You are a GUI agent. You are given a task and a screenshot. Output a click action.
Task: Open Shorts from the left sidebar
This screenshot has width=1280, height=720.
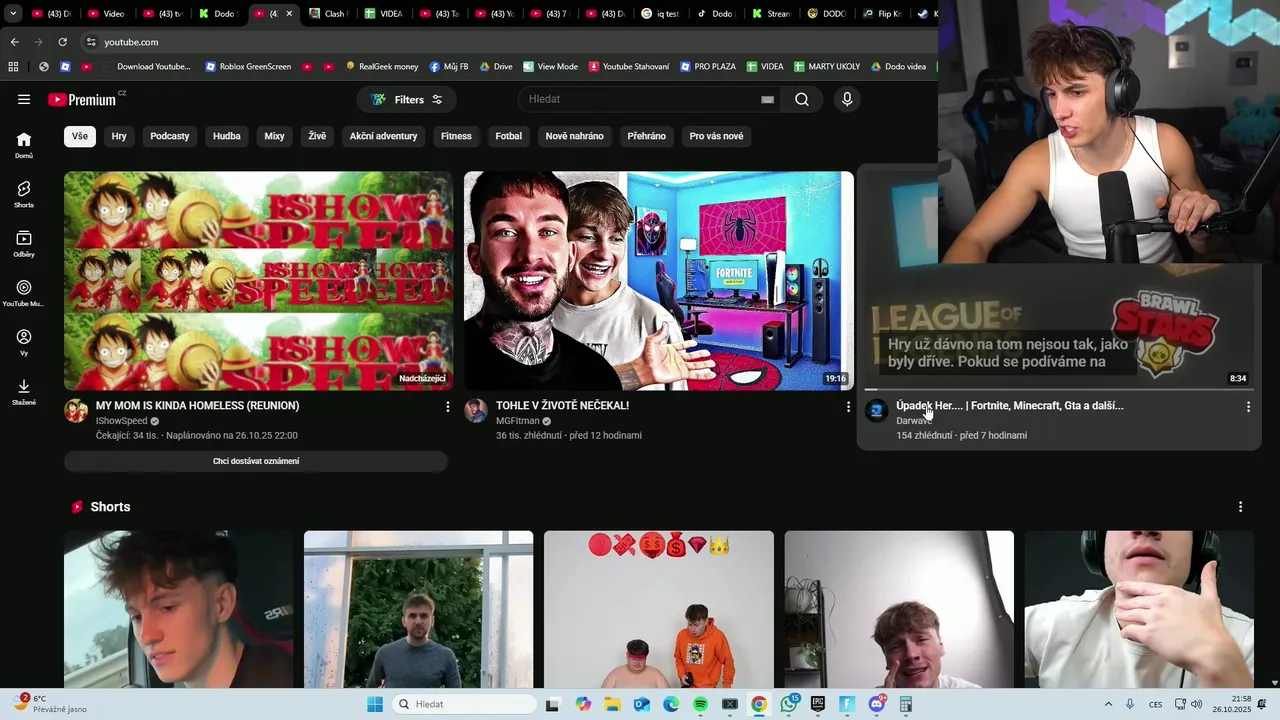point(24,194)
